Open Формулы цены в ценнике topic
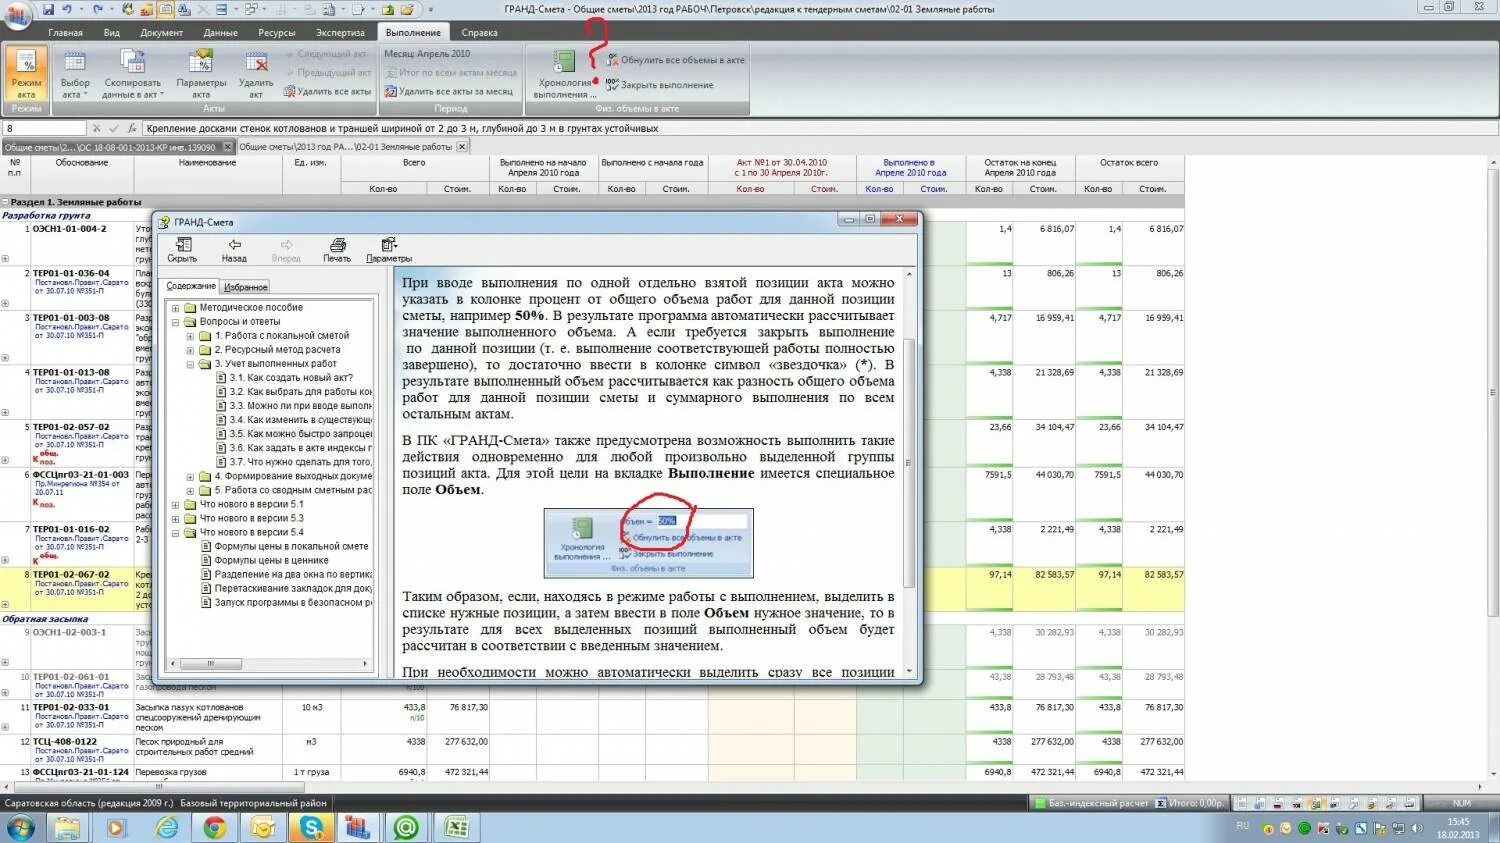The image size is (1500, 843). click(x=271, y=561)
